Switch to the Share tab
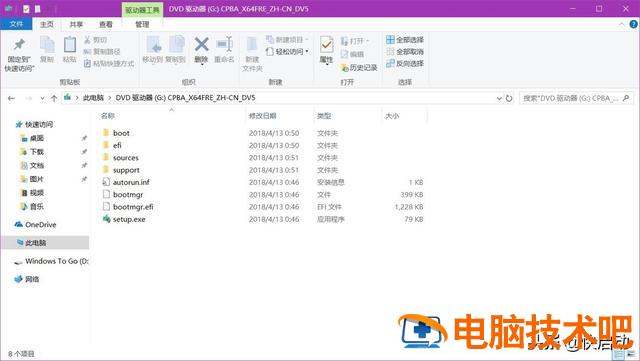 click(76, 25)
